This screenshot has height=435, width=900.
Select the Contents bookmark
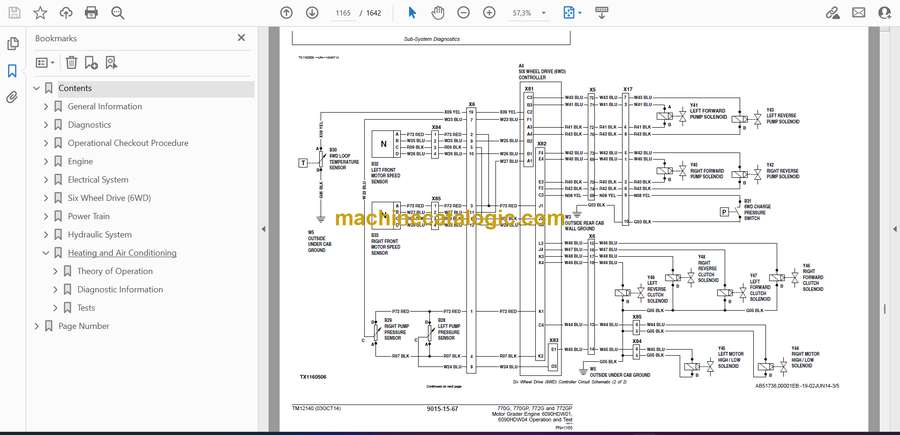[x=75, y=88]
